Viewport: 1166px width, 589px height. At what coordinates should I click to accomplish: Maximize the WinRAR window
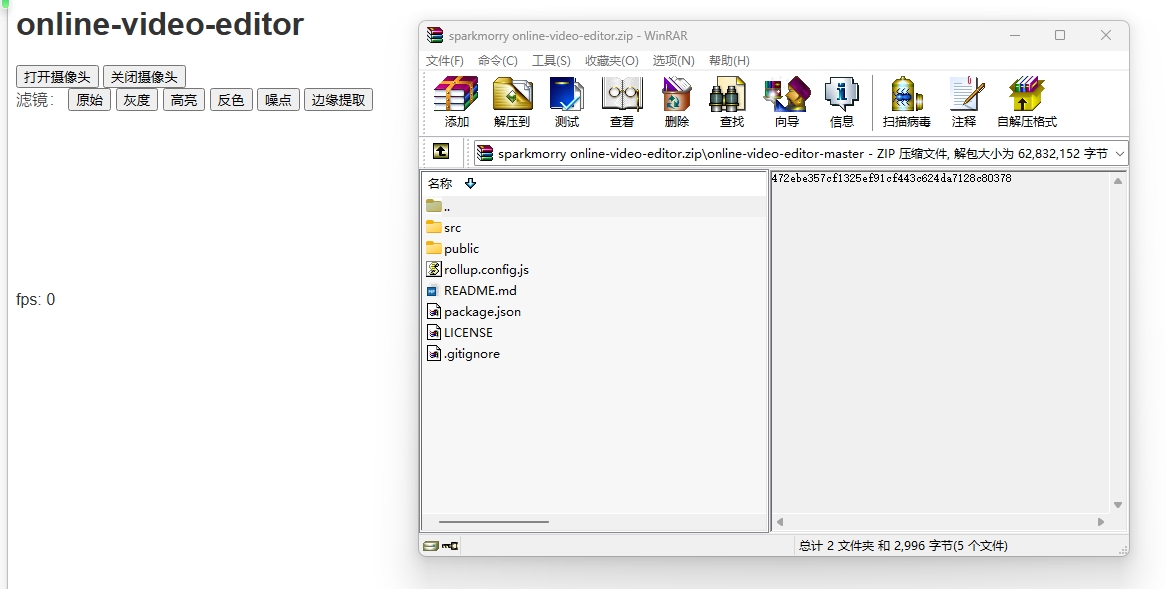pos(1060,35)
